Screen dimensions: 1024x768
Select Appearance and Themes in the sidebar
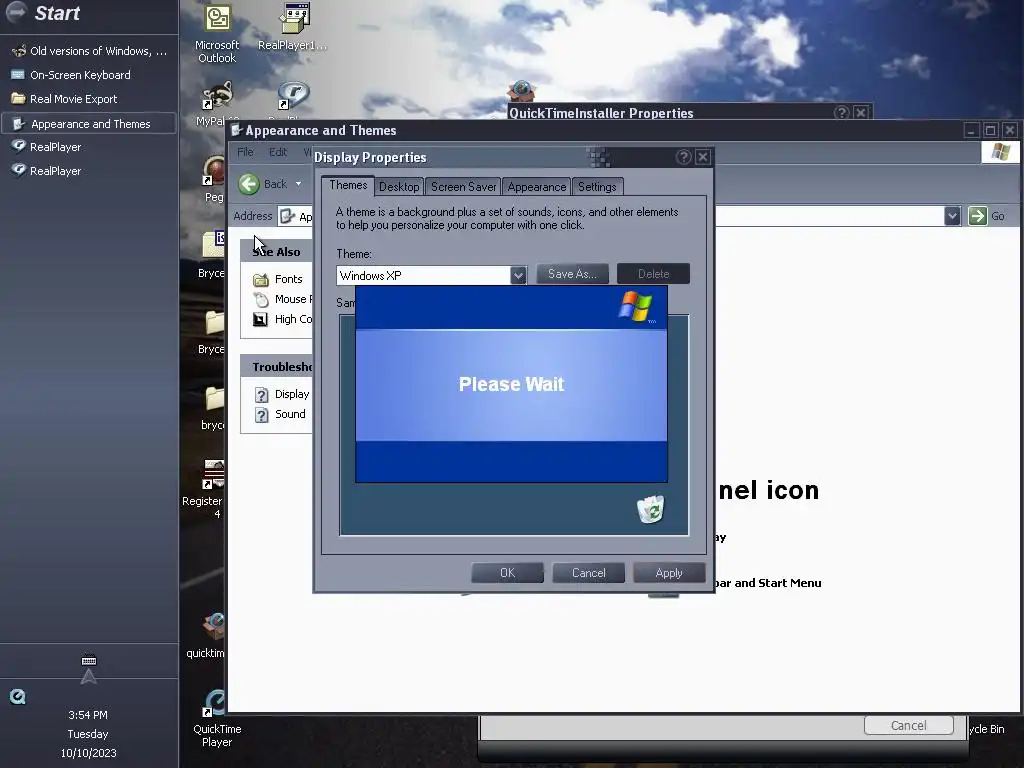coord(89,124)
